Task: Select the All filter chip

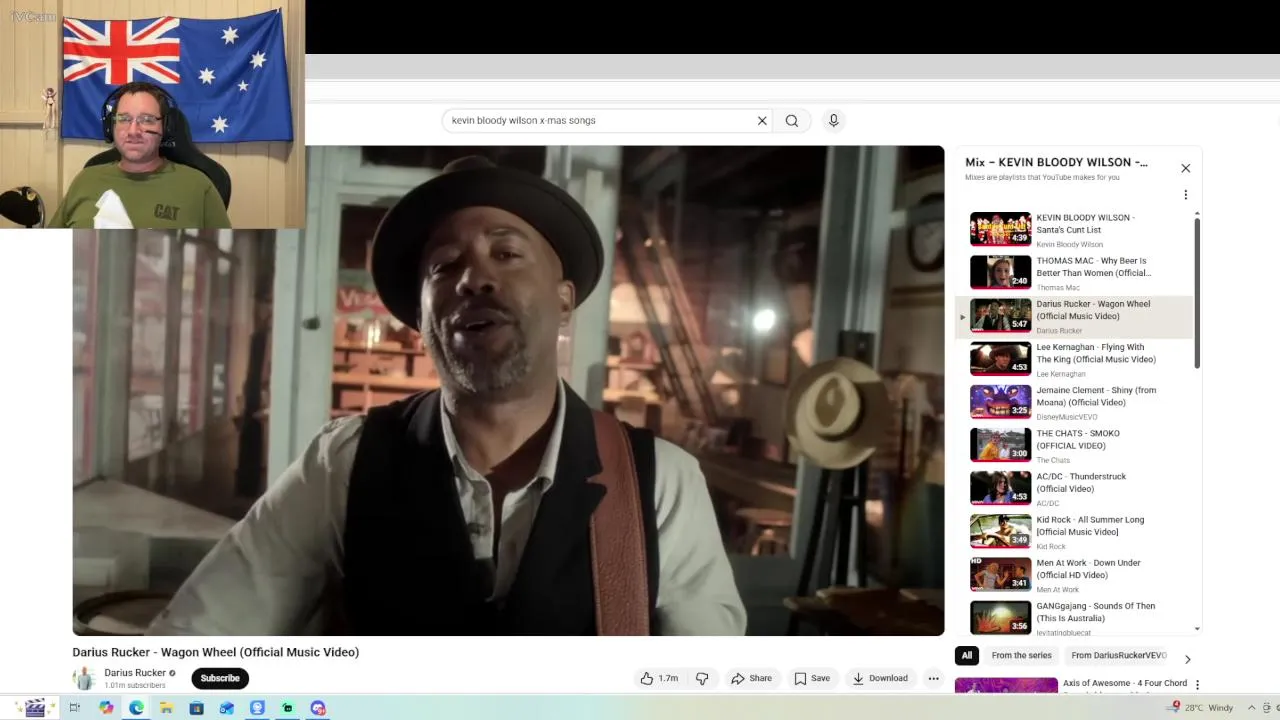Action: [x=966, y=656]
